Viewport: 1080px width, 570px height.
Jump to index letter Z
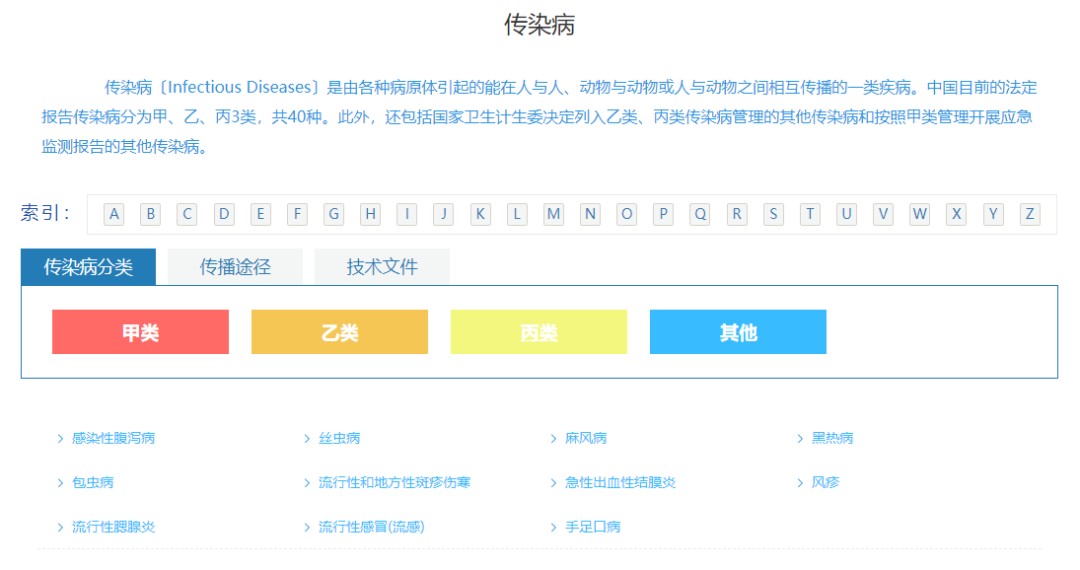coord(1030,214)
